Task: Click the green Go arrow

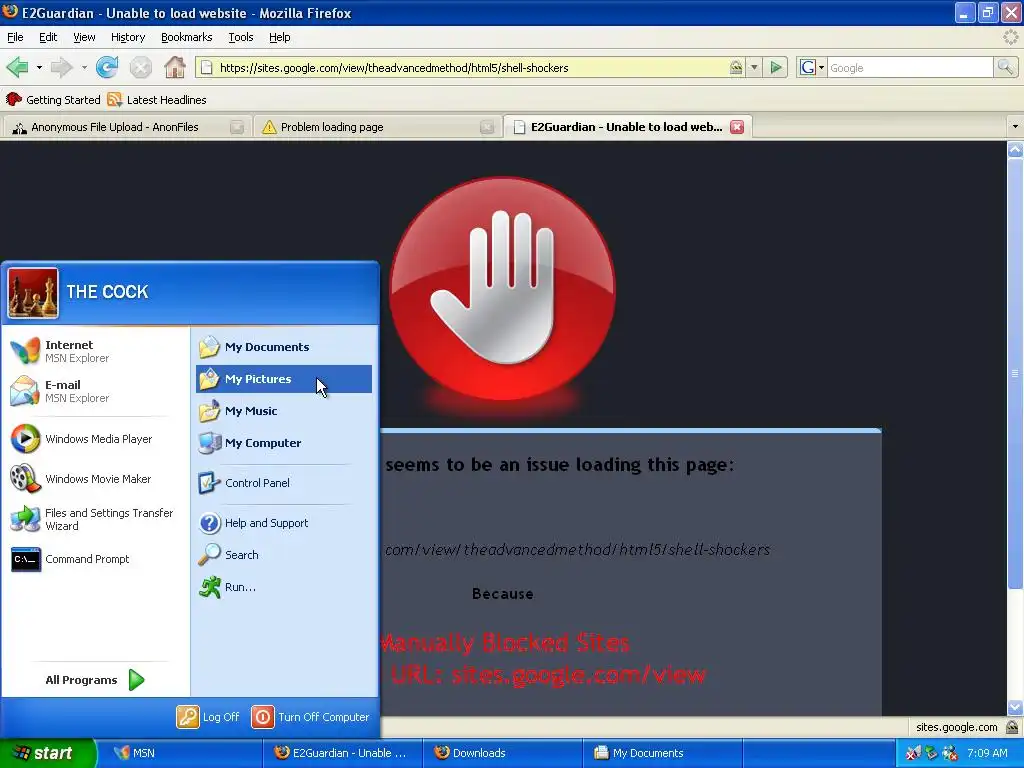Action: (776, 67)
